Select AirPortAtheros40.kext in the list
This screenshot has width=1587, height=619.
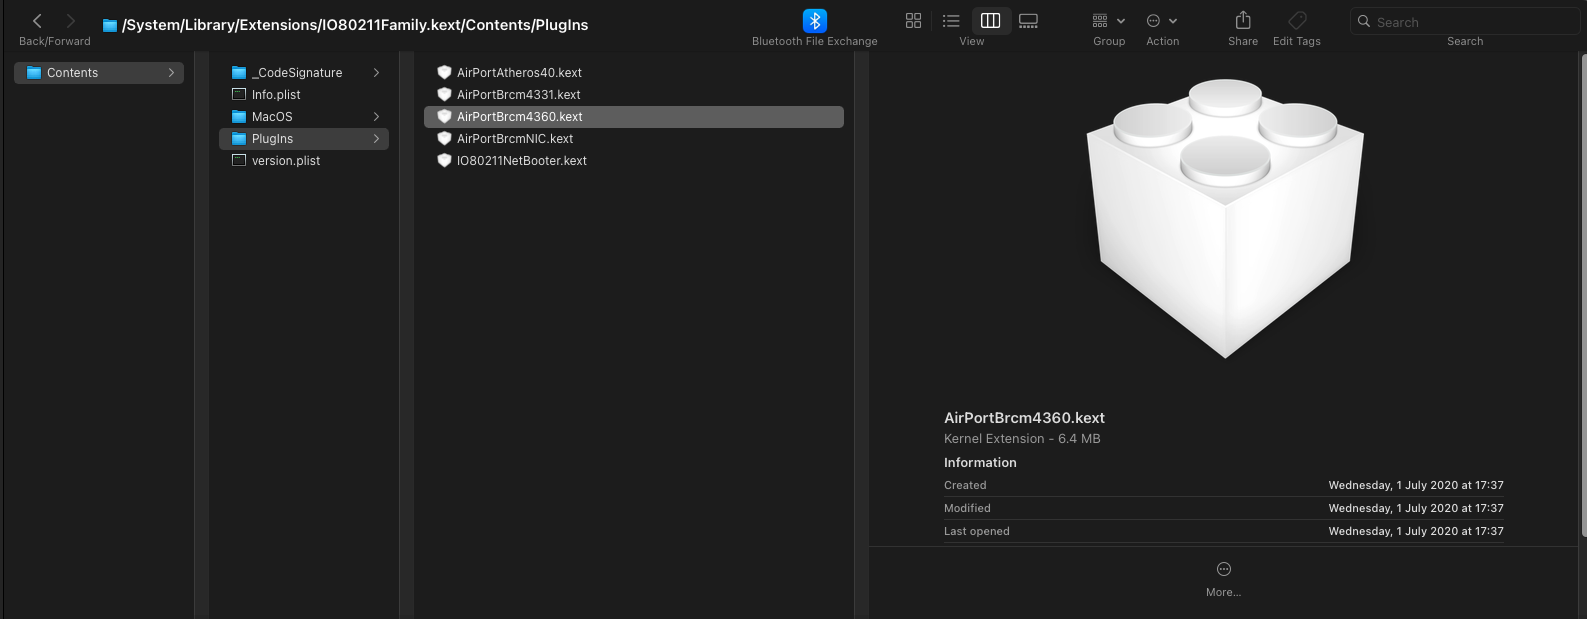[519, 73]
